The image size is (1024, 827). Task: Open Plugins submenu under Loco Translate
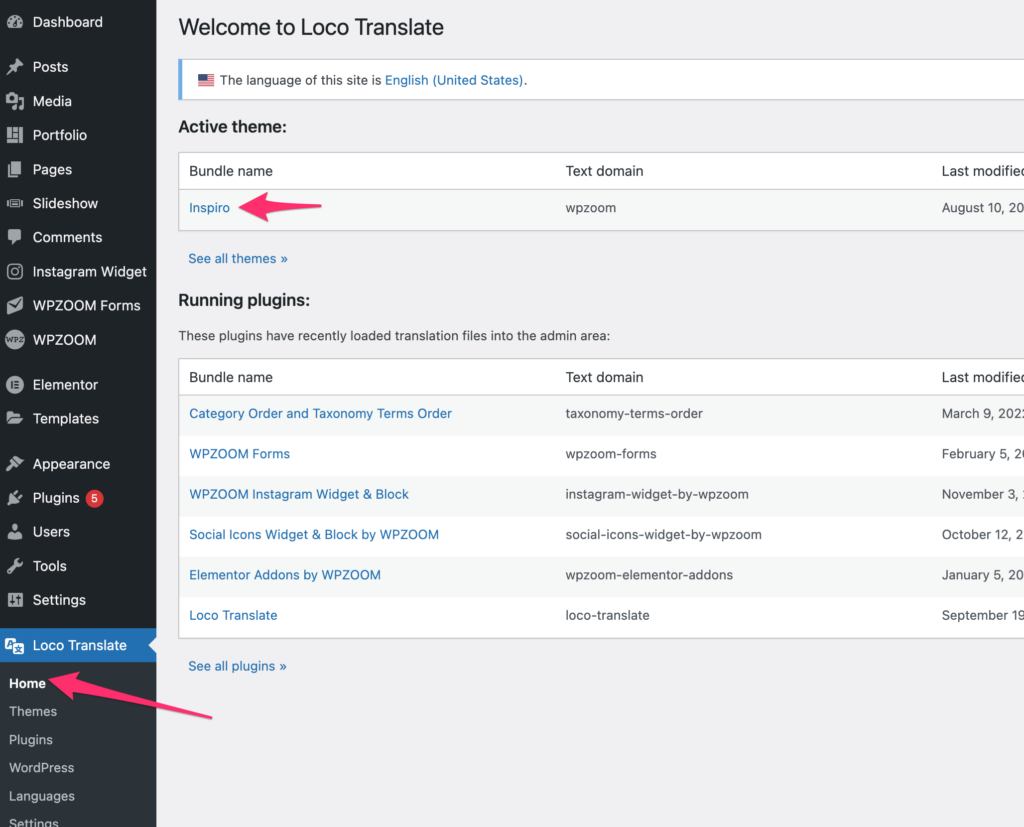pos(31,740)
